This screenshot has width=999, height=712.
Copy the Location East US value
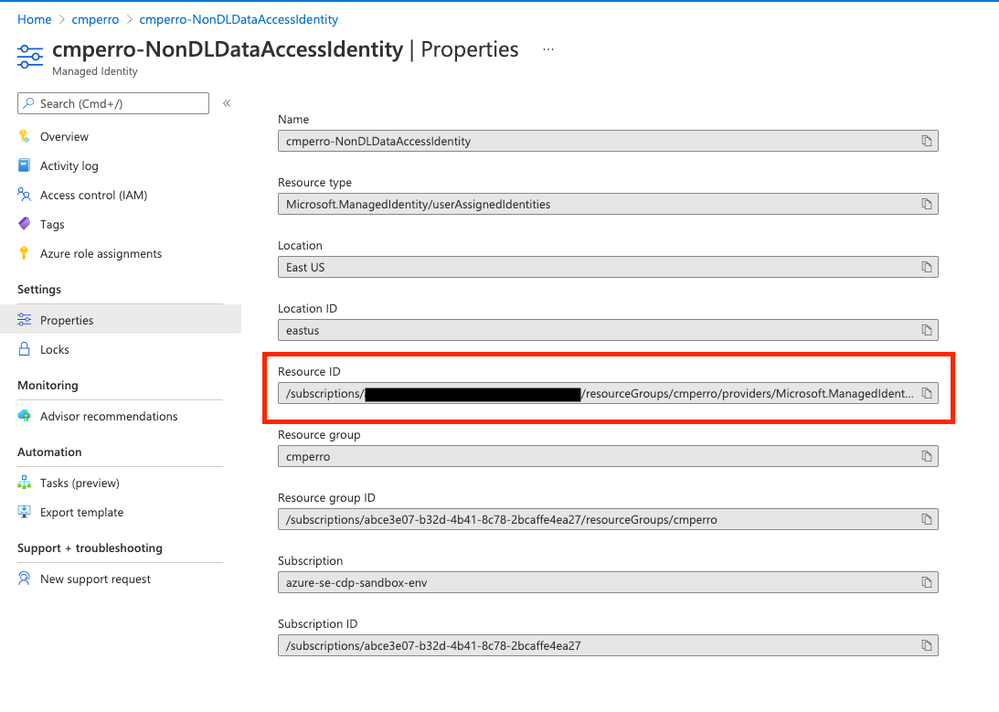click(926, 267)
